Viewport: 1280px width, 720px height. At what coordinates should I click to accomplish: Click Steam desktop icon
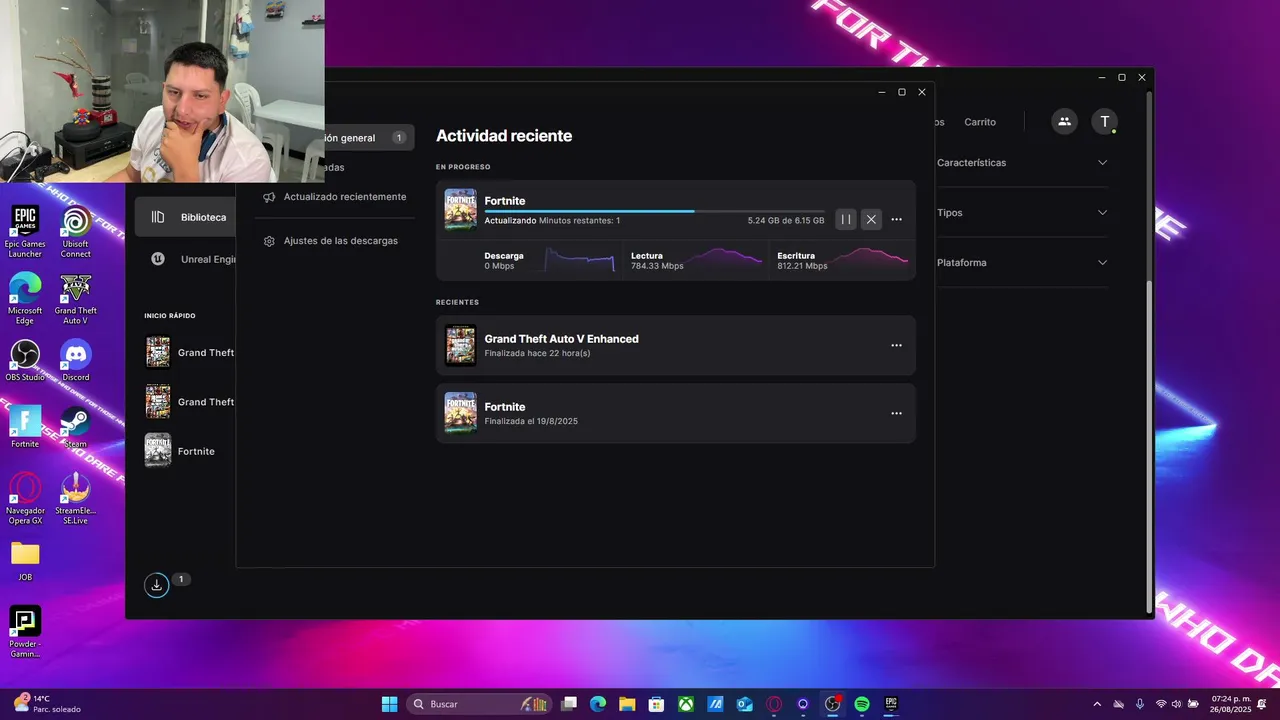click(75, 427)
